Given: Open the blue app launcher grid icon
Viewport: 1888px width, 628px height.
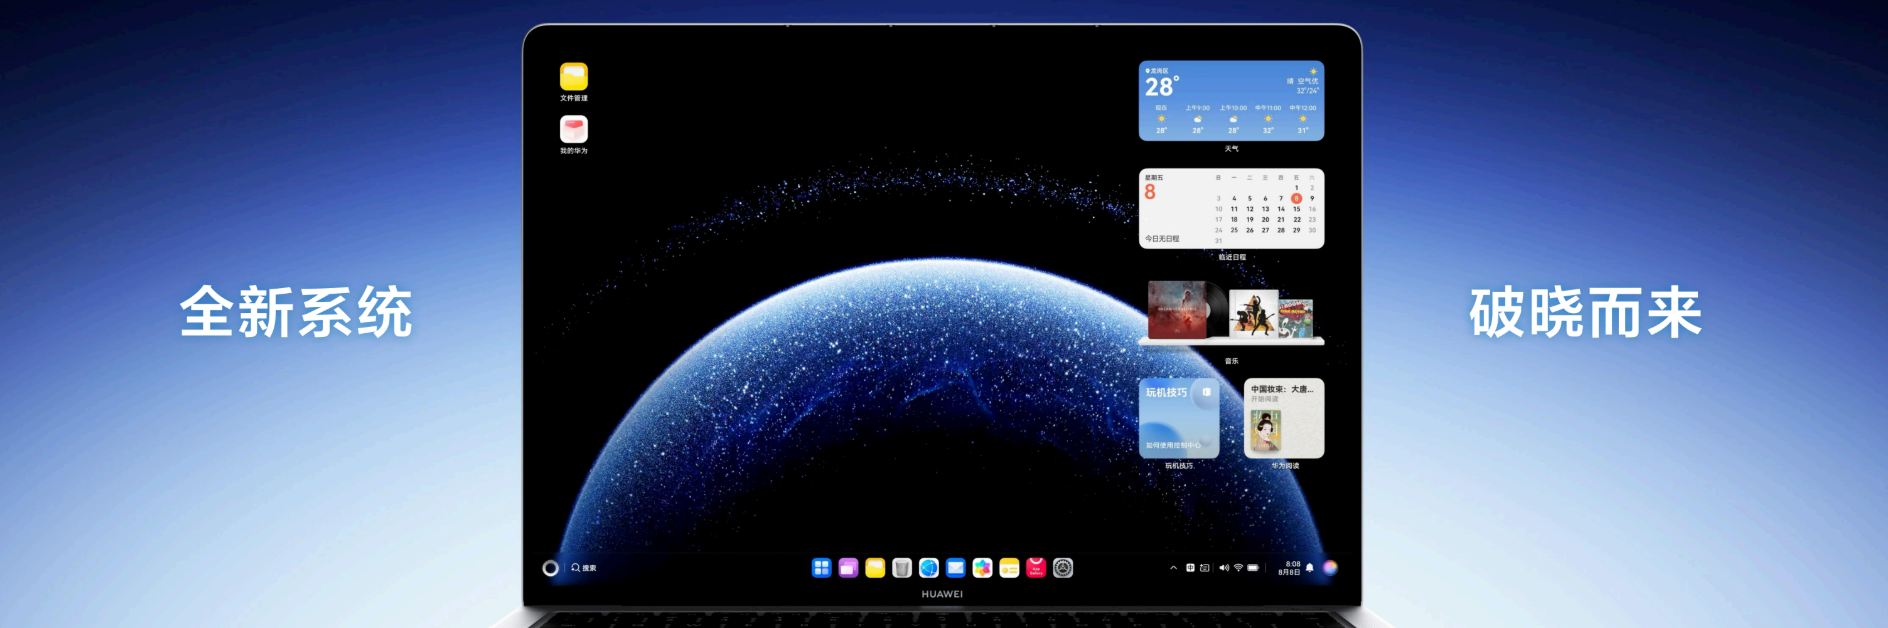Looking at the screenshot, I should (x=821, y=568).
